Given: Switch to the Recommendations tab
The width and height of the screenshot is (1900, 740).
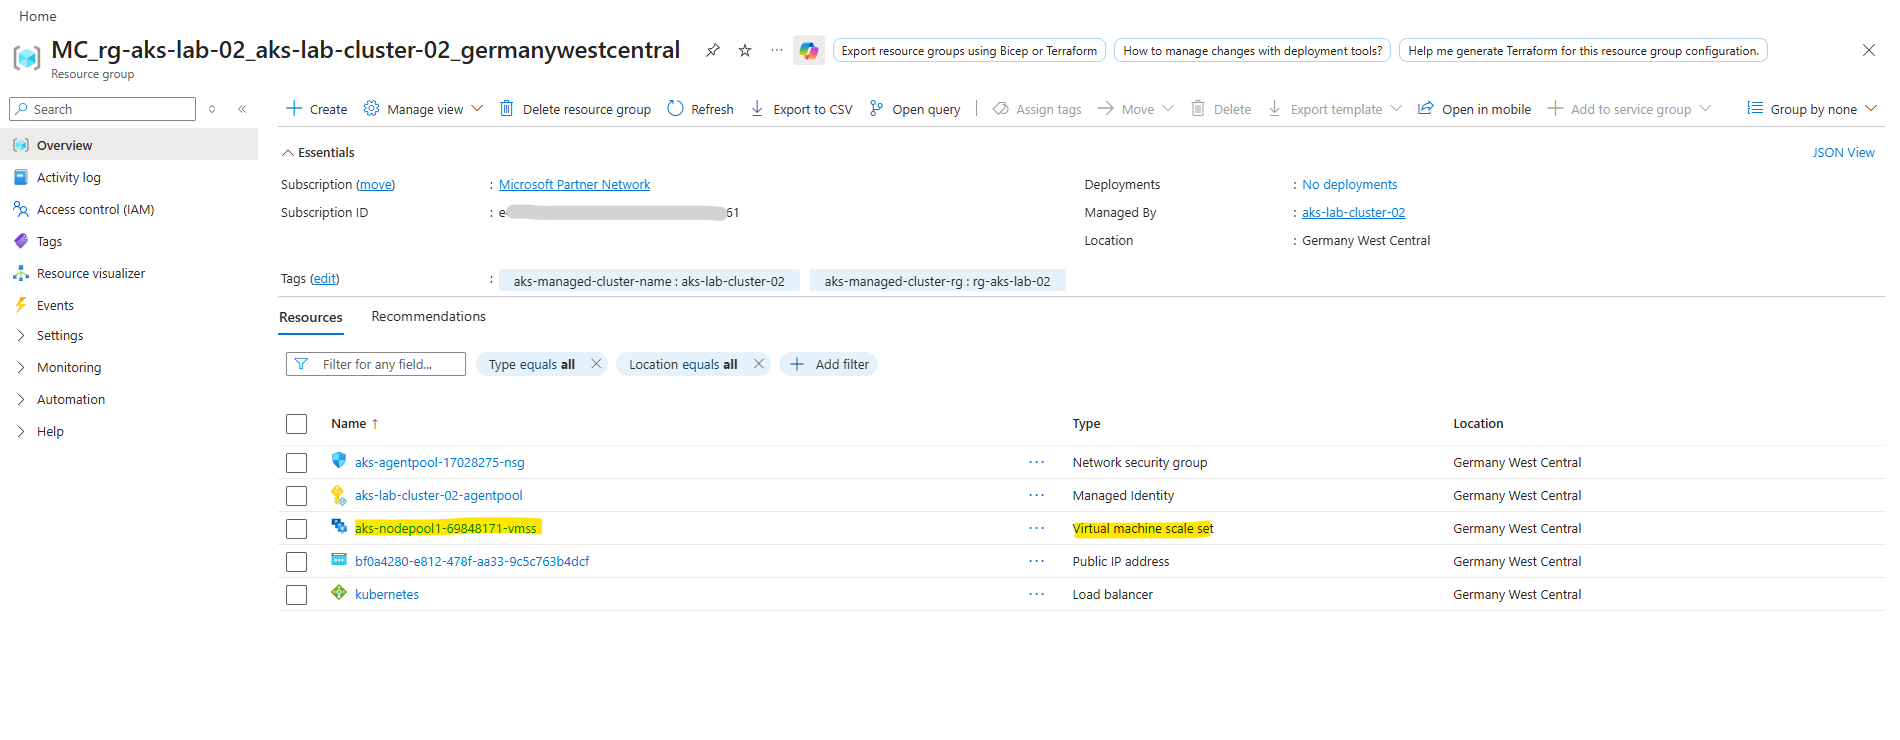Looking at the screenshot, I should [428, 317].
